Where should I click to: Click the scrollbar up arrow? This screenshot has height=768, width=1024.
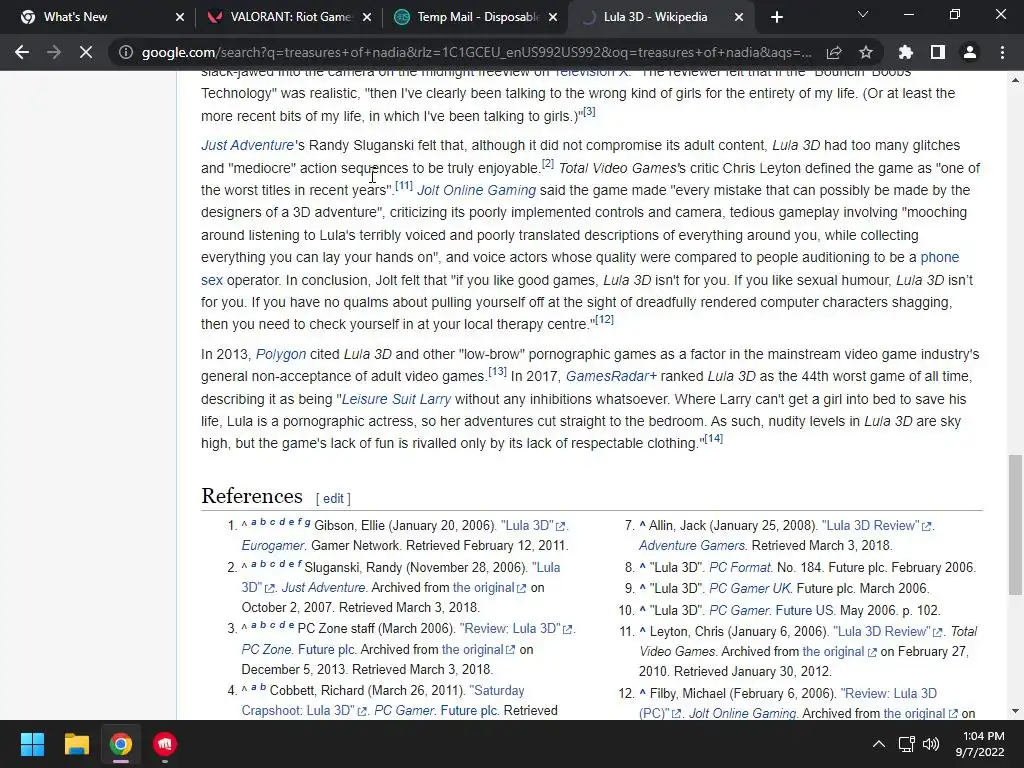click(1015, 80)
